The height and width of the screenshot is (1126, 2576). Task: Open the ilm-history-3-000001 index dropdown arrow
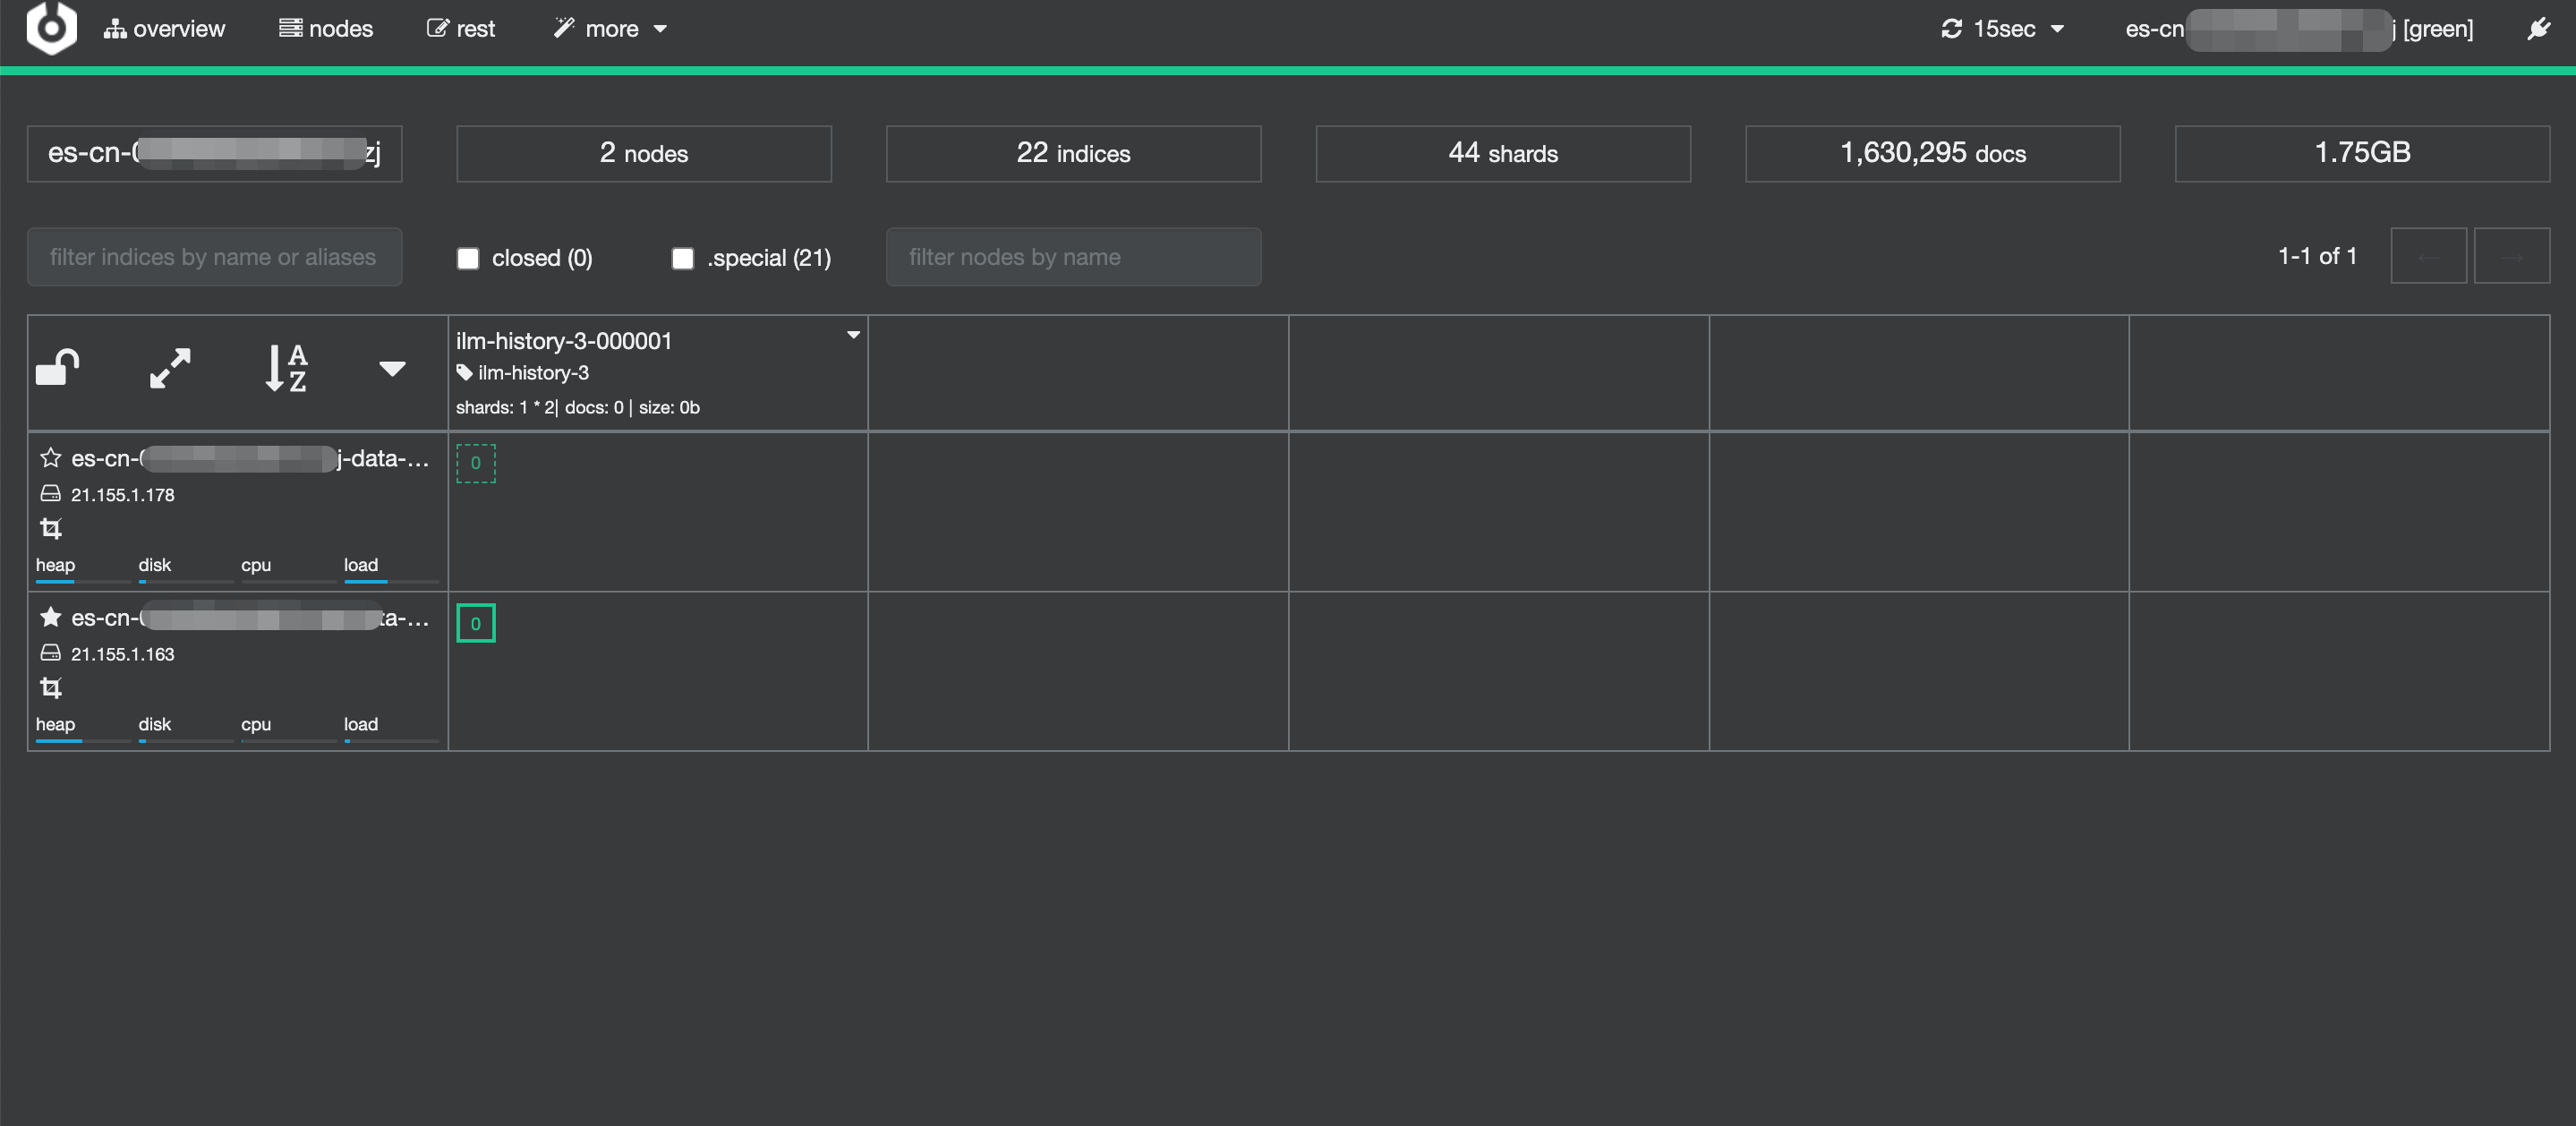coord(853,335)
